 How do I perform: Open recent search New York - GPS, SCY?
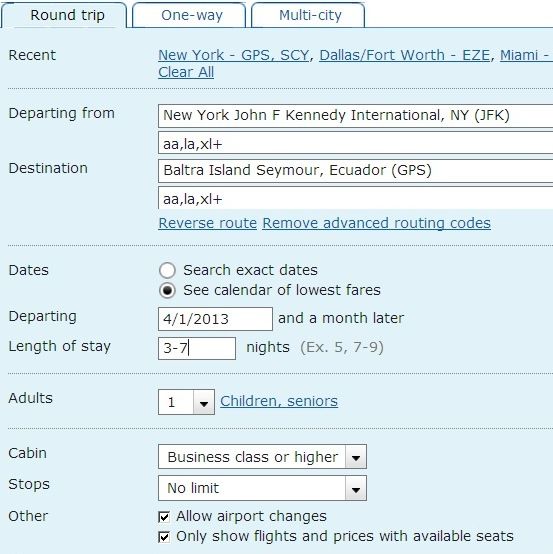pyautogui.click(x=234, y=55)
